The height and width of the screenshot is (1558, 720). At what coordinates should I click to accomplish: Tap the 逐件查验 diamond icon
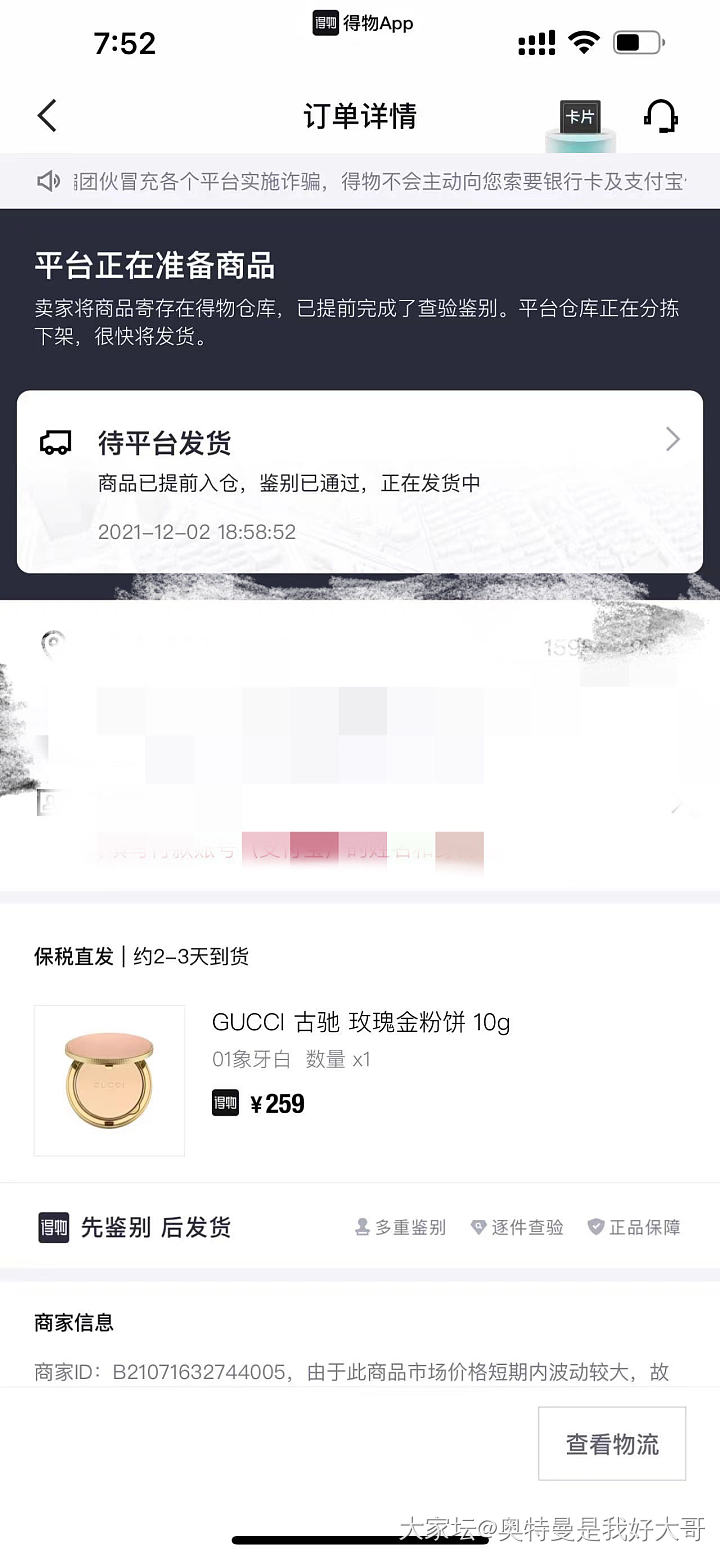[x=478, y=1227]
